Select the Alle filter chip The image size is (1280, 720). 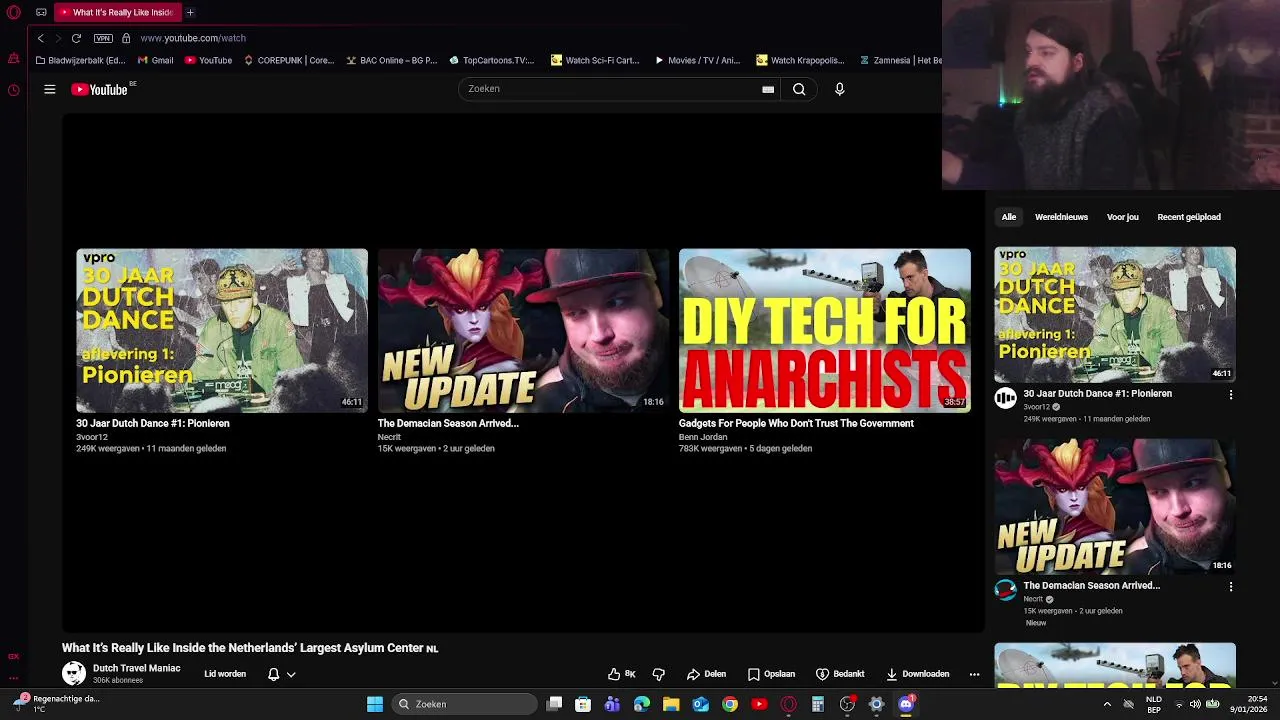tap(1009, 217)
